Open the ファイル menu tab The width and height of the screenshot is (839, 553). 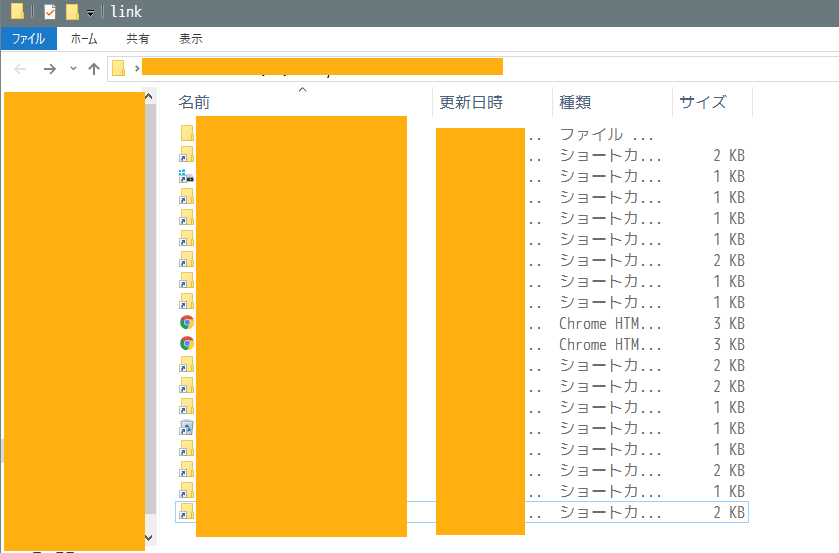[x=28, y=39]
